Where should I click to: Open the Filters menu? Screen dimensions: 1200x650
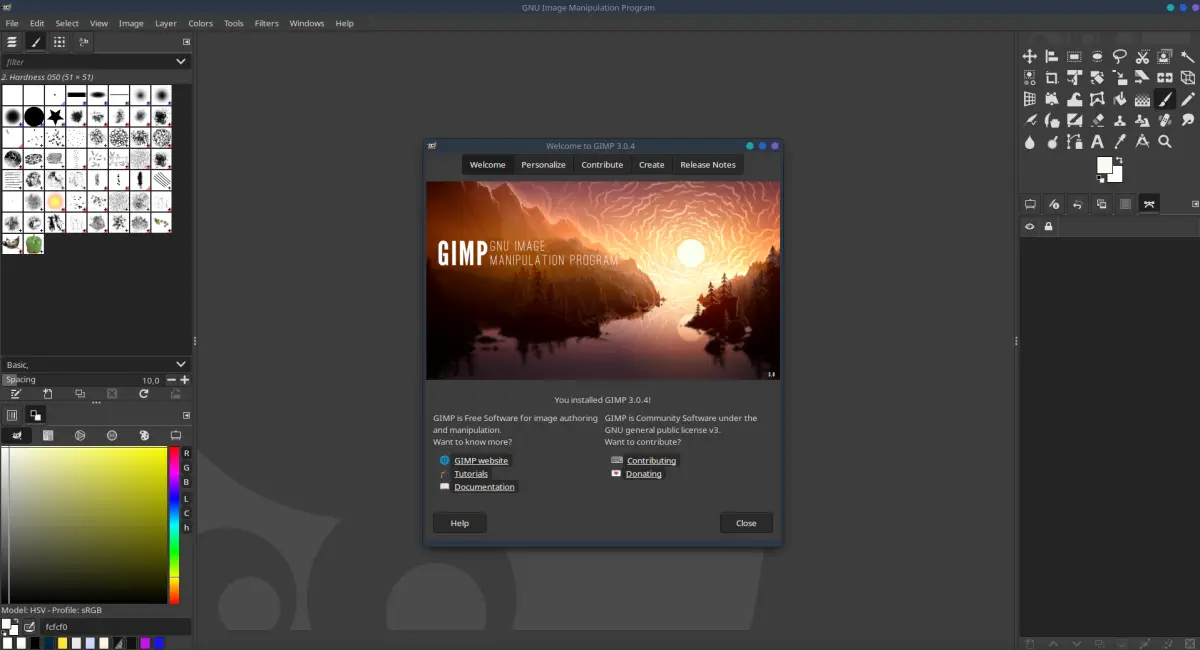pos(266,23)
